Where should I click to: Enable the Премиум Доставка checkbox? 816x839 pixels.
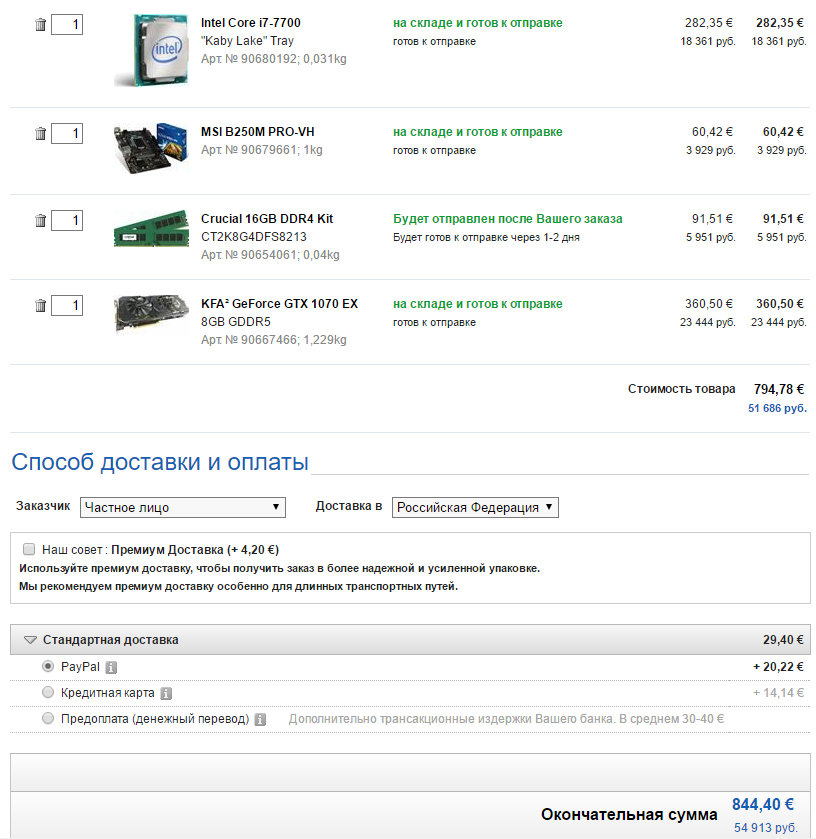[x=28, y=549]
